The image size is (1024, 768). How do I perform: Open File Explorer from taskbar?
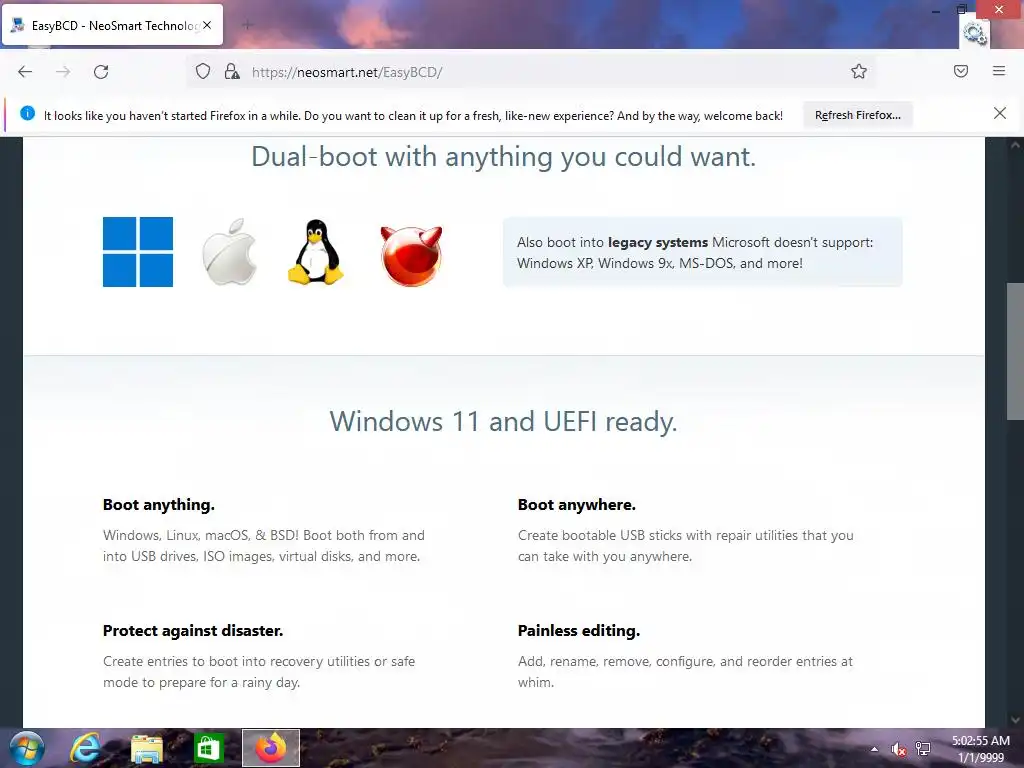click(x=147, y=748)
